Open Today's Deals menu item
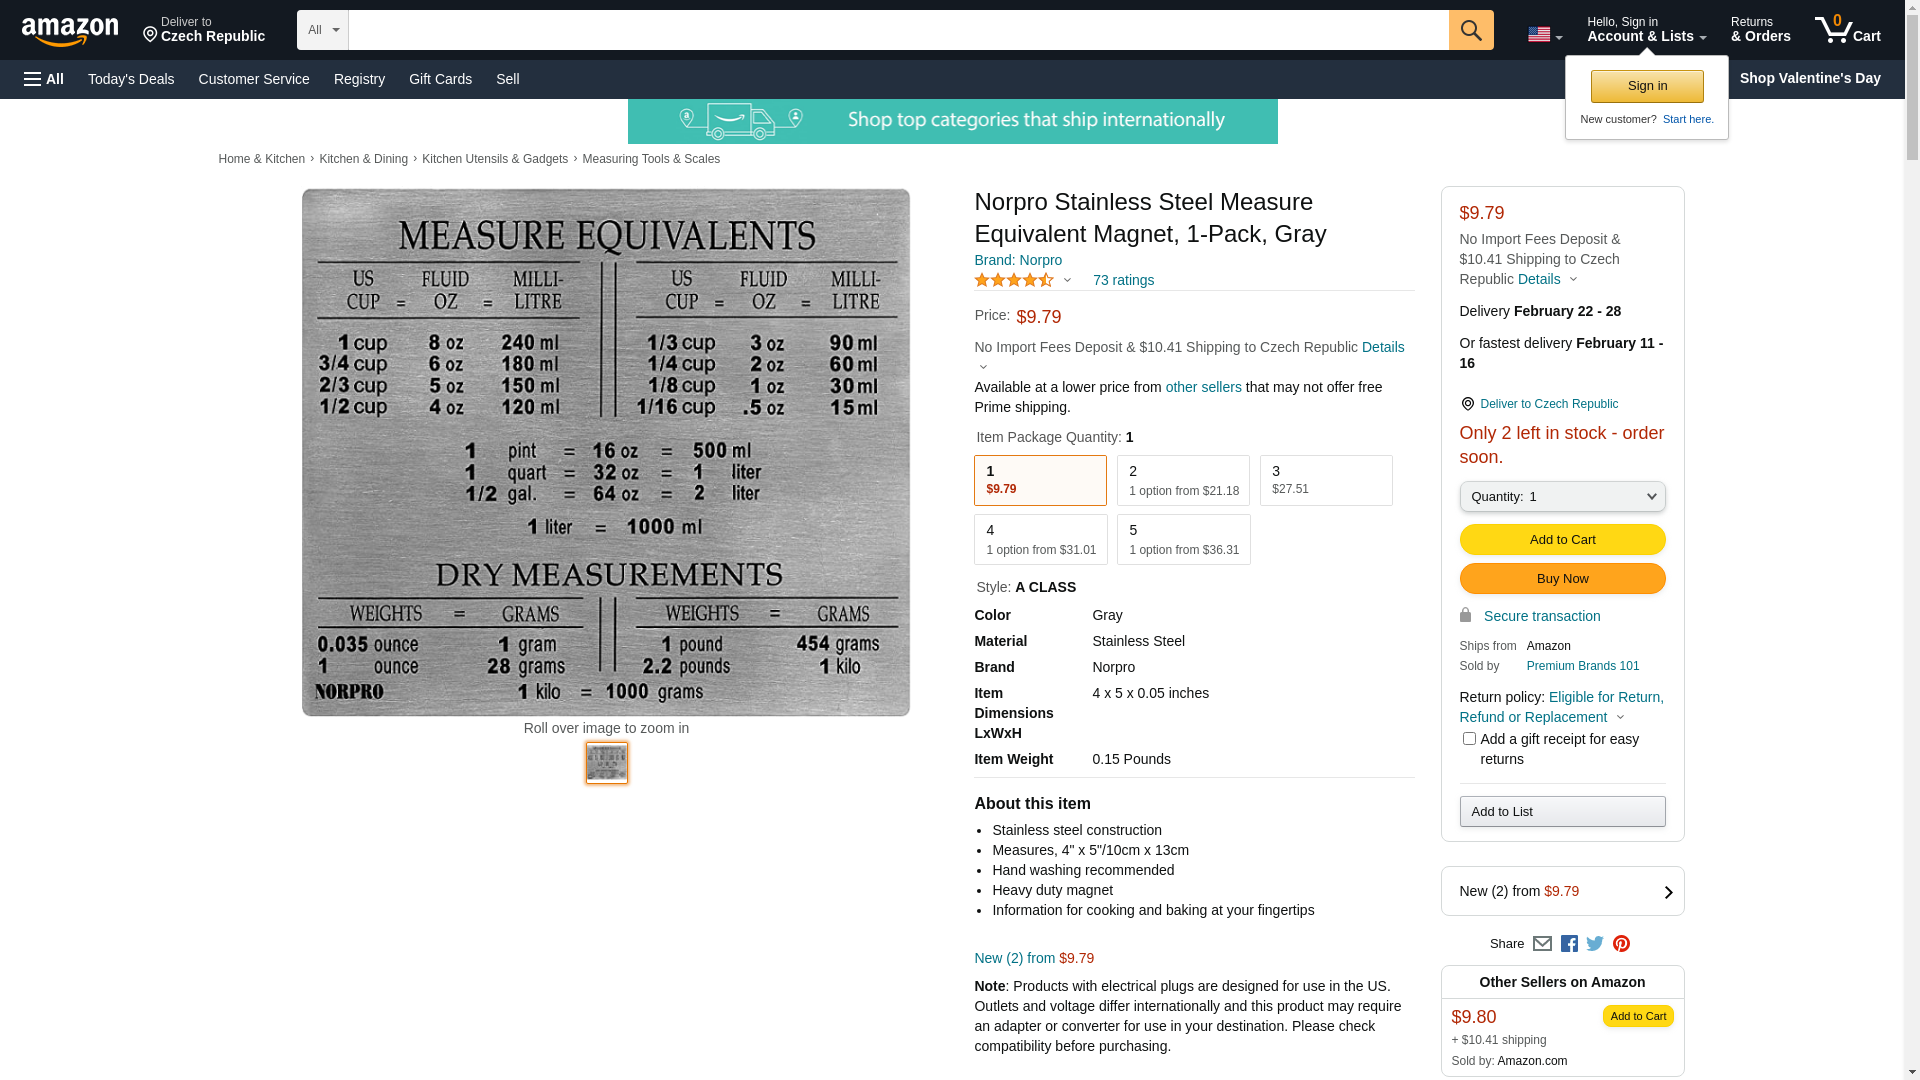The width and height of the screenshot is (1920, 1080). pos(131,79)
